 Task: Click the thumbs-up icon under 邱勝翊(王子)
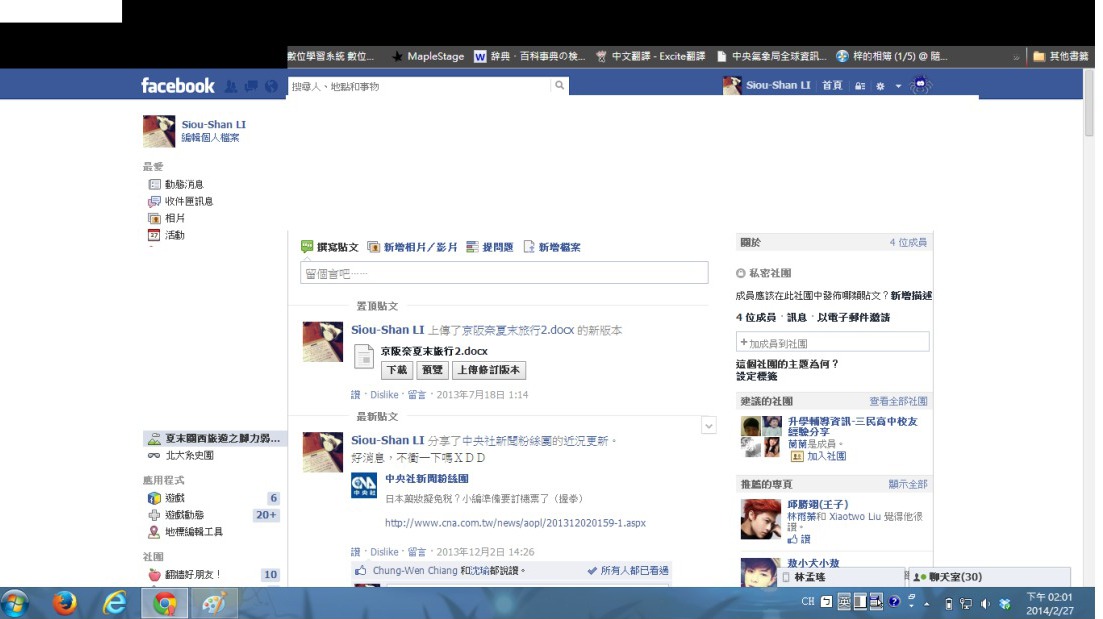coord(793,539)
